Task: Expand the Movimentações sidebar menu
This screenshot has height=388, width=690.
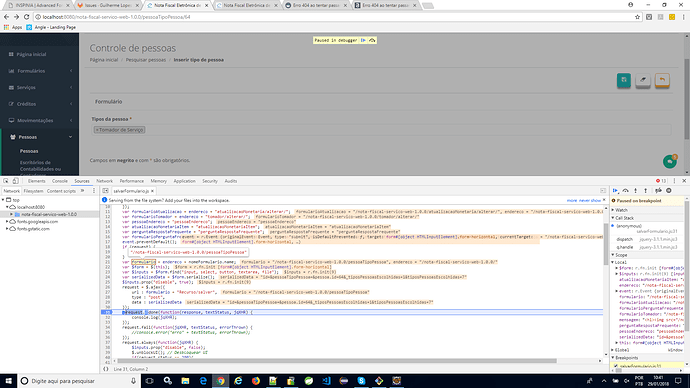Action: point(40,121)
